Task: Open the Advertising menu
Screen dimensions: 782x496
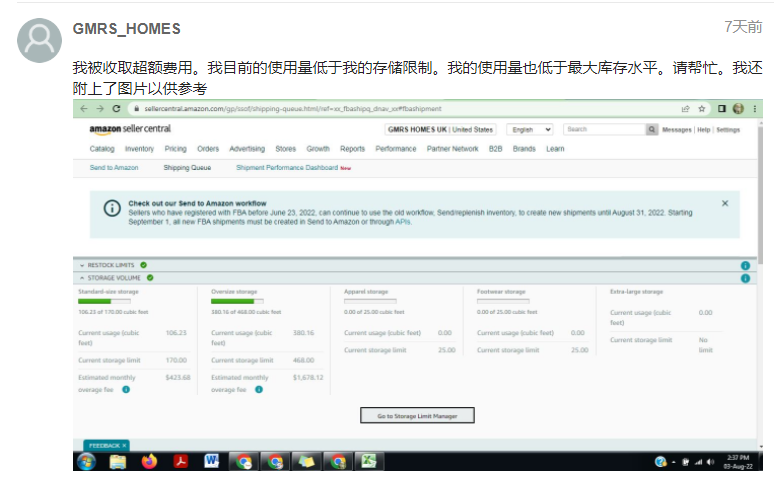Action: click(x=247, y=149)
